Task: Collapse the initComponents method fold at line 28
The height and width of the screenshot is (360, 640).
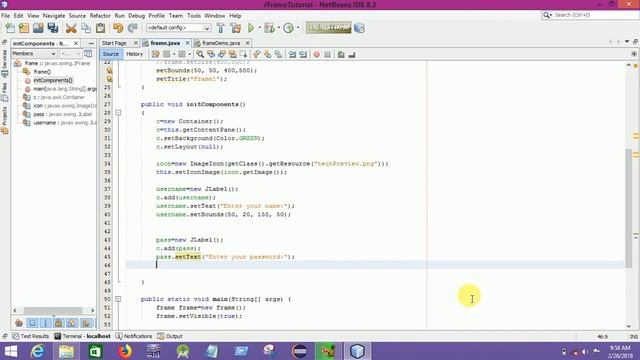Action: pos(118,113)
